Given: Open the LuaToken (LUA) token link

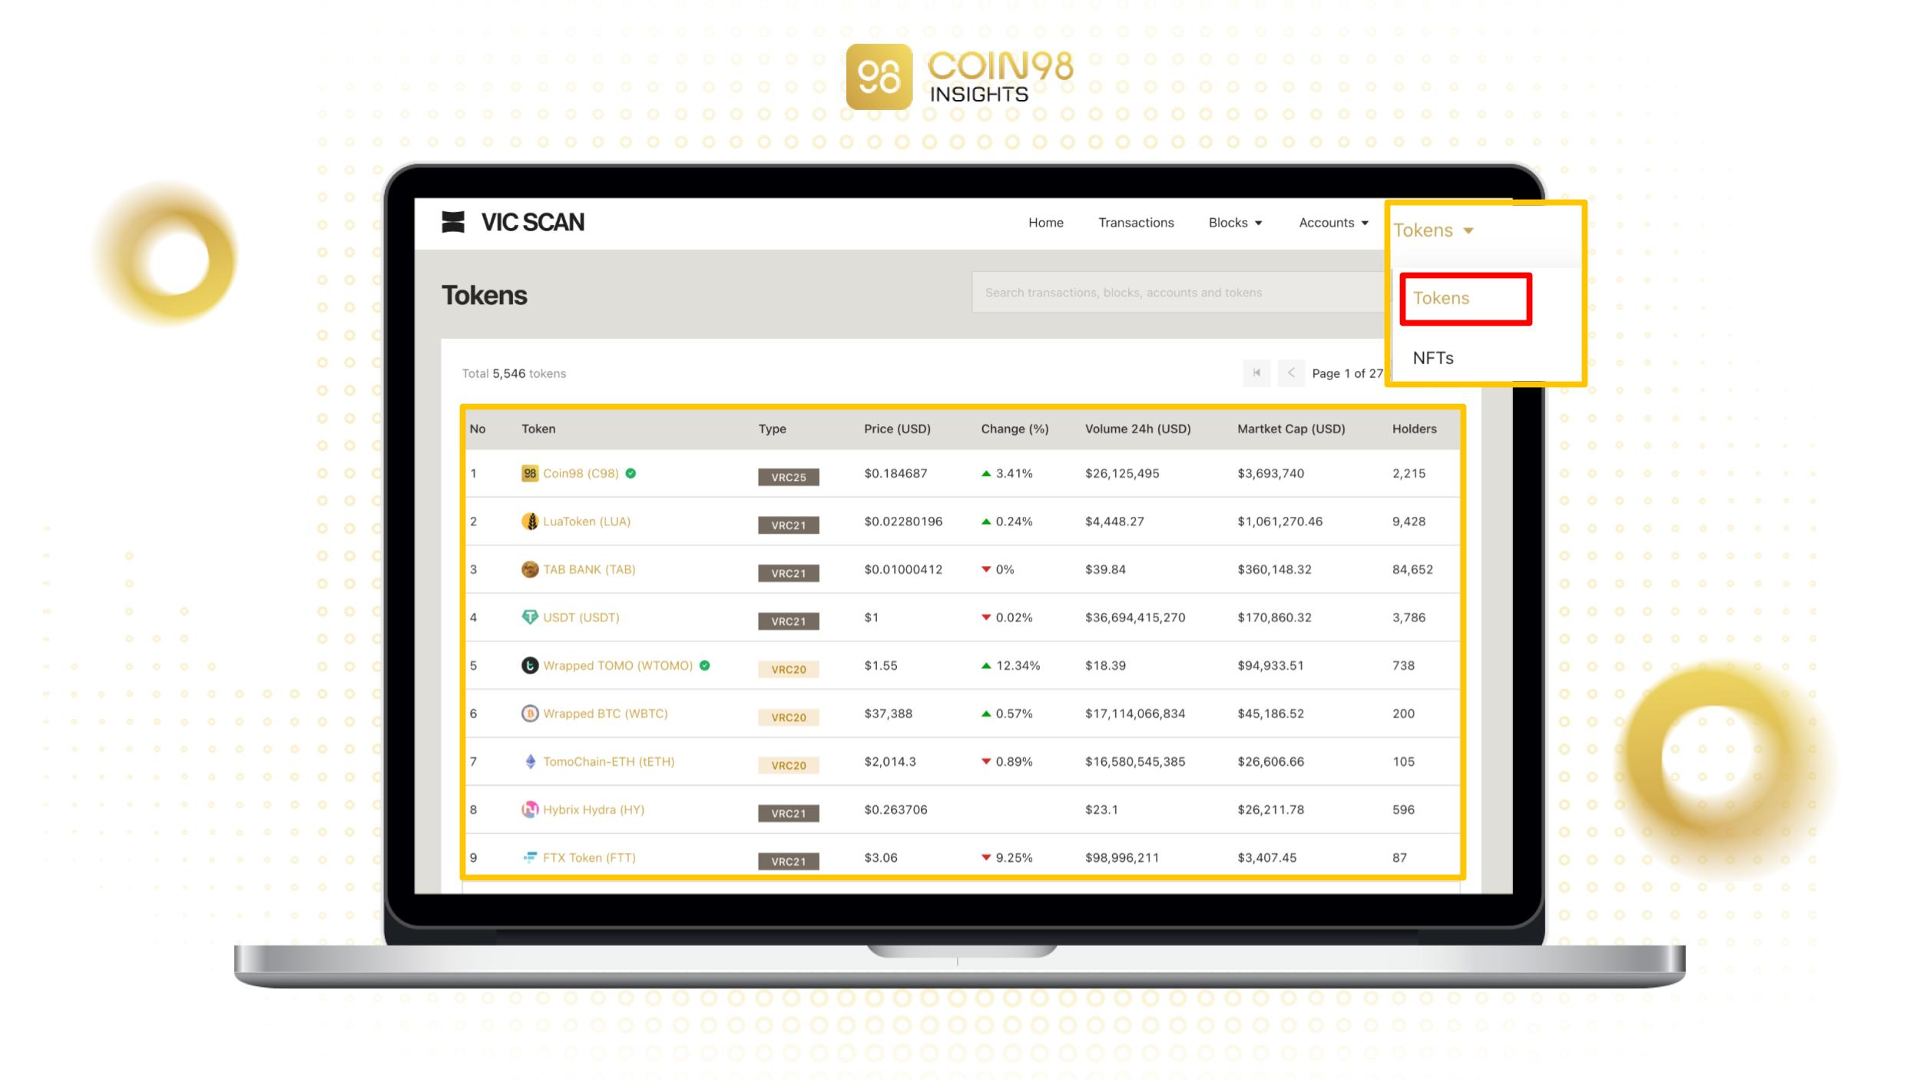Looking at the screenshot, I should (587, 522).
